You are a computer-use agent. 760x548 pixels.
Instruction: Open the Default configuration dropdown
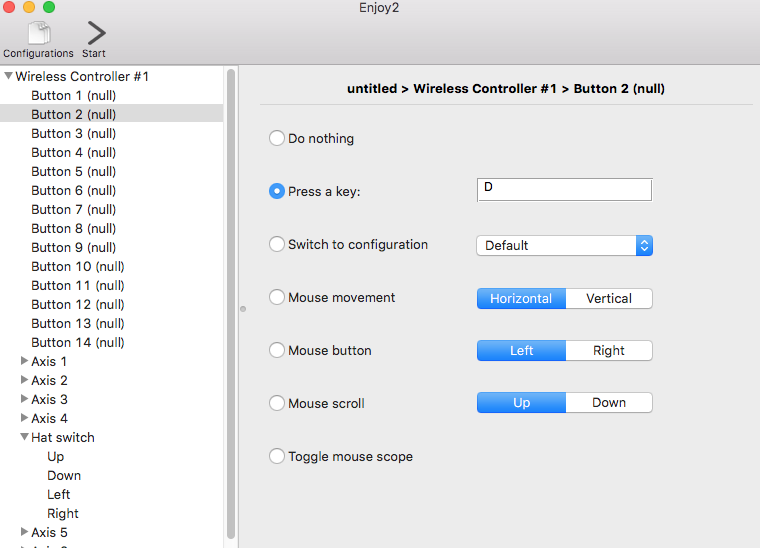[x=565, y=246]
